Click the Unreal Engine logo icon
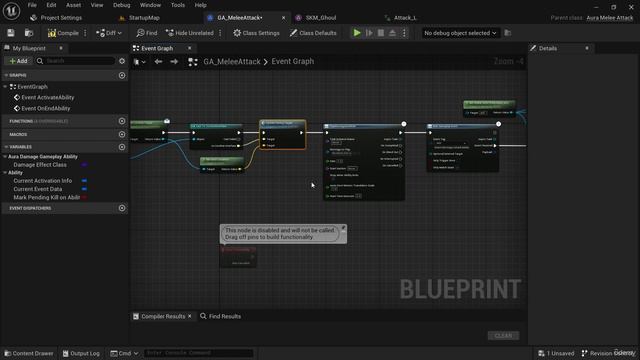640x360 pixels. pyautogui.click(x=11, y=11)
